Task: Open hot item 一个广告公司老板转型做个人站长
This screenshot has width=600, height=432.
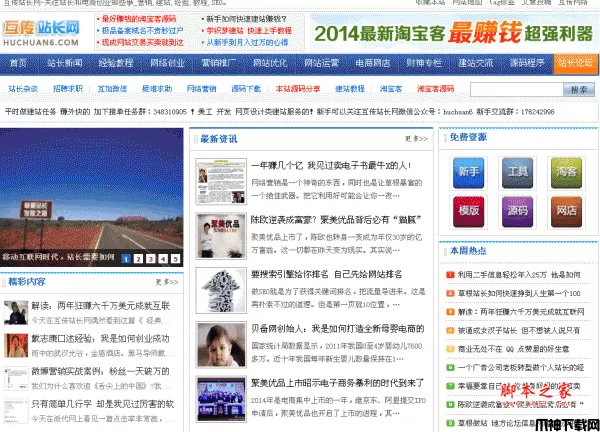Action: tap(521, 368)
